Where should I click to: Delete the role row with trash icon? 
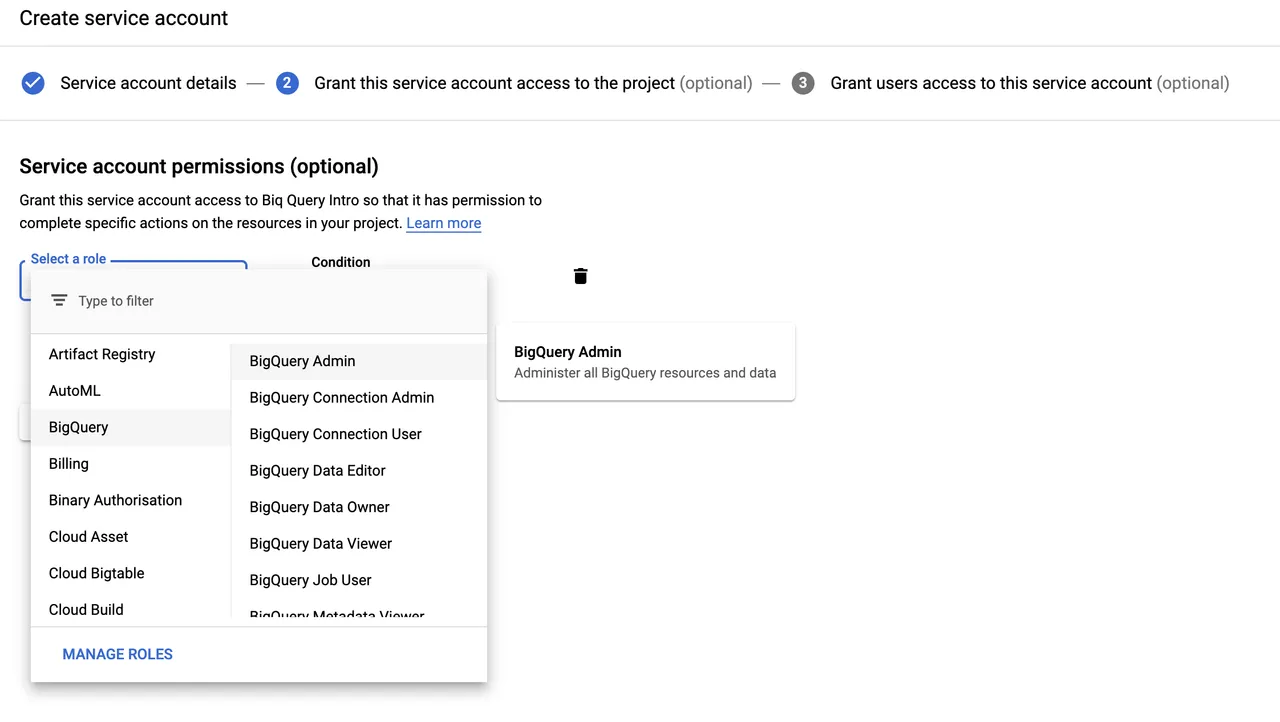click(x=580, y=276)
